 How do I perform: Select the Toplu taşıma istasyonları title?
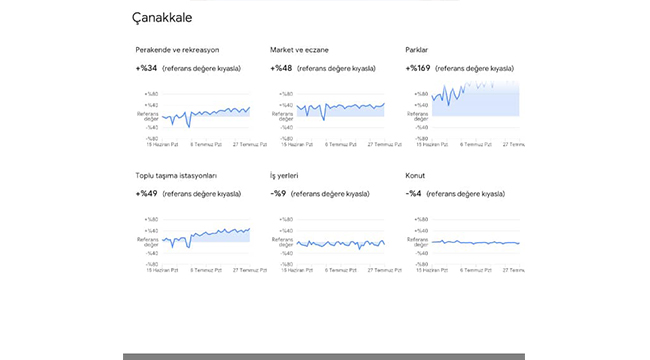click(176, 175)
